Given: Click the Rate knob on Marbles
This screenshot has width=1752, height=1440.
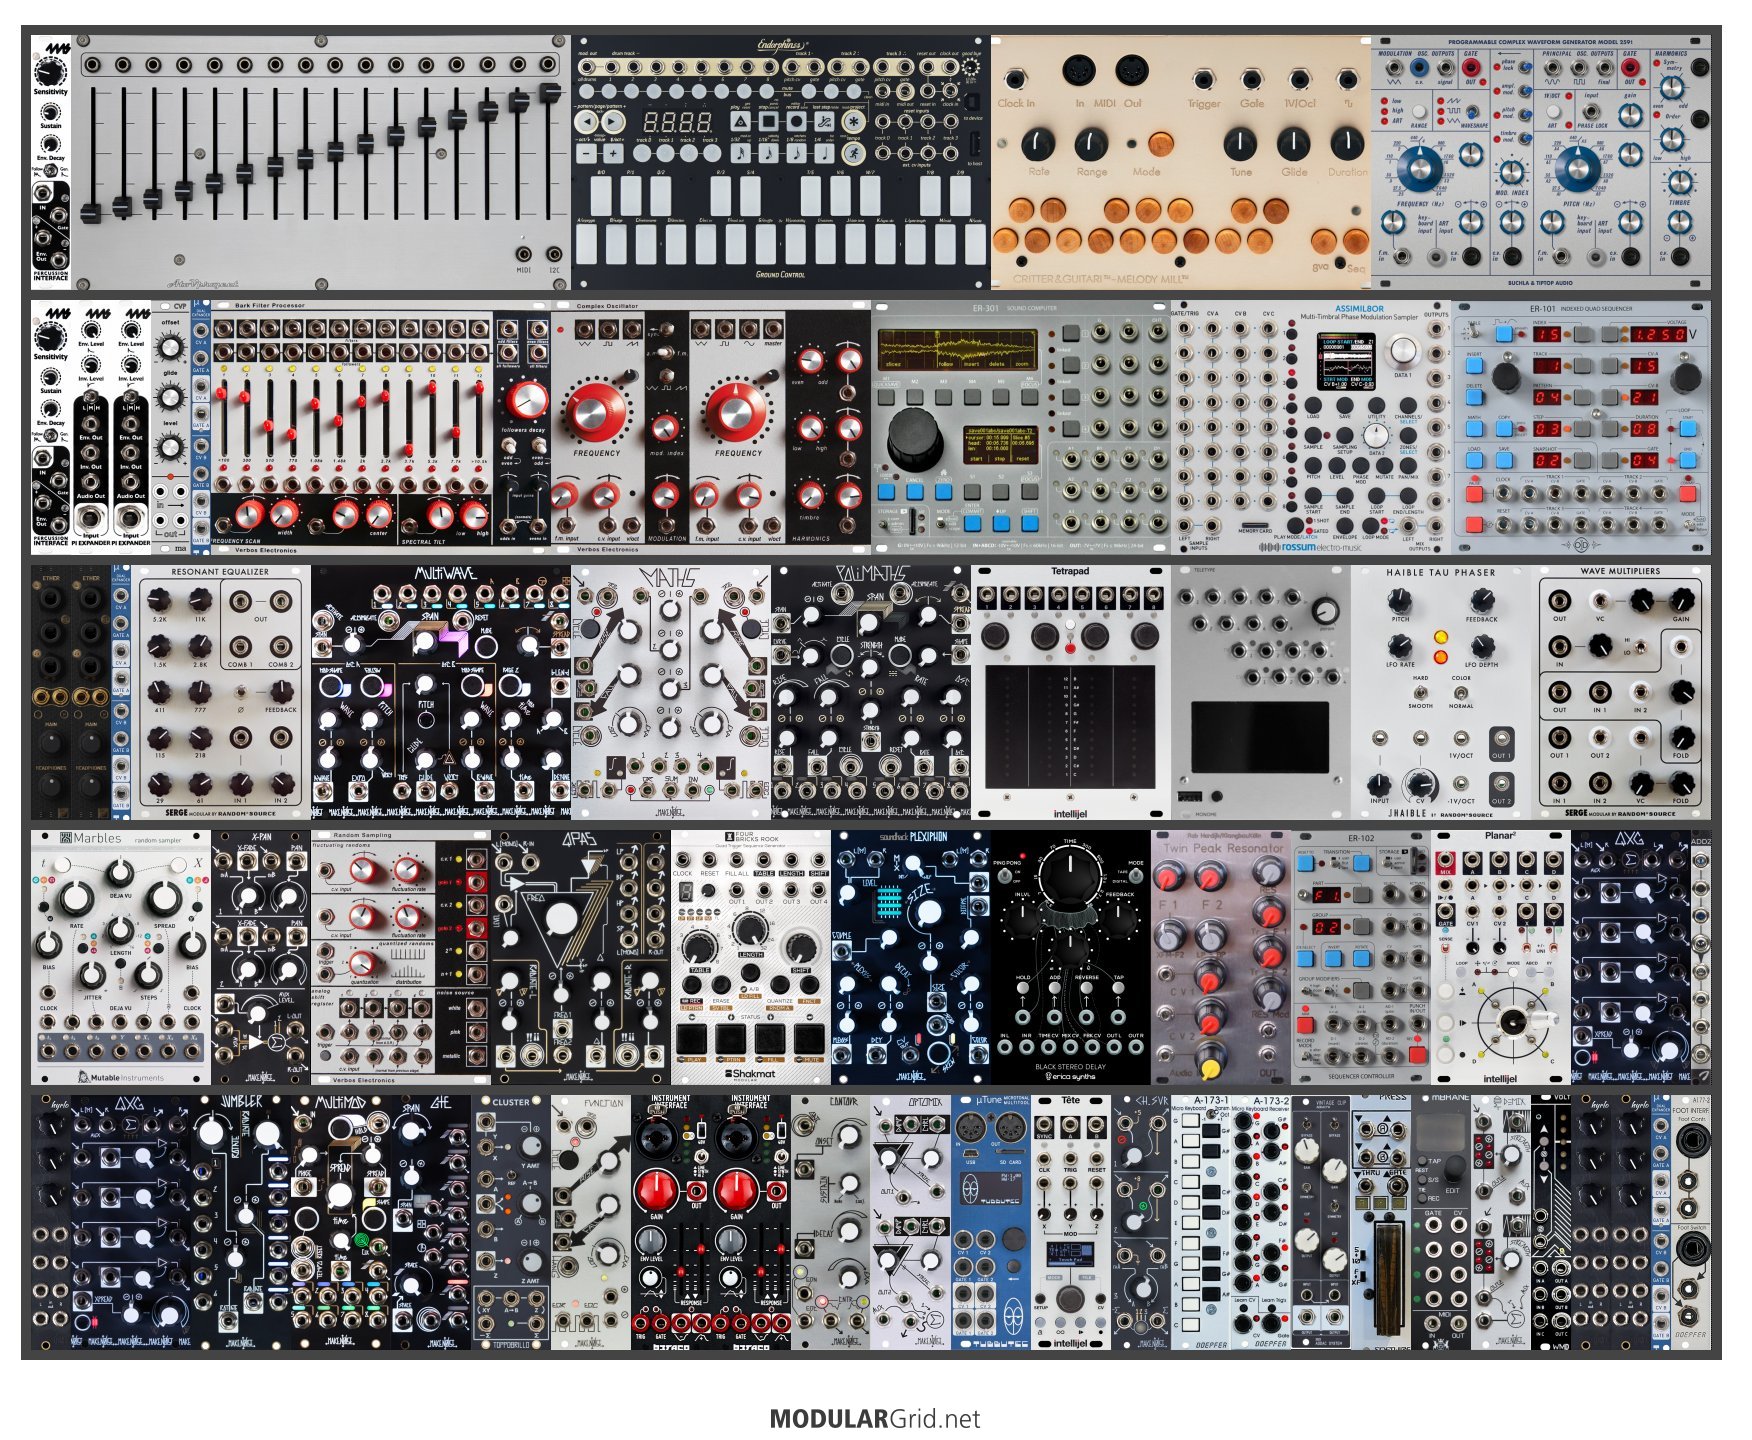Looking at the screenshot, I should click(x=77, y=898).
